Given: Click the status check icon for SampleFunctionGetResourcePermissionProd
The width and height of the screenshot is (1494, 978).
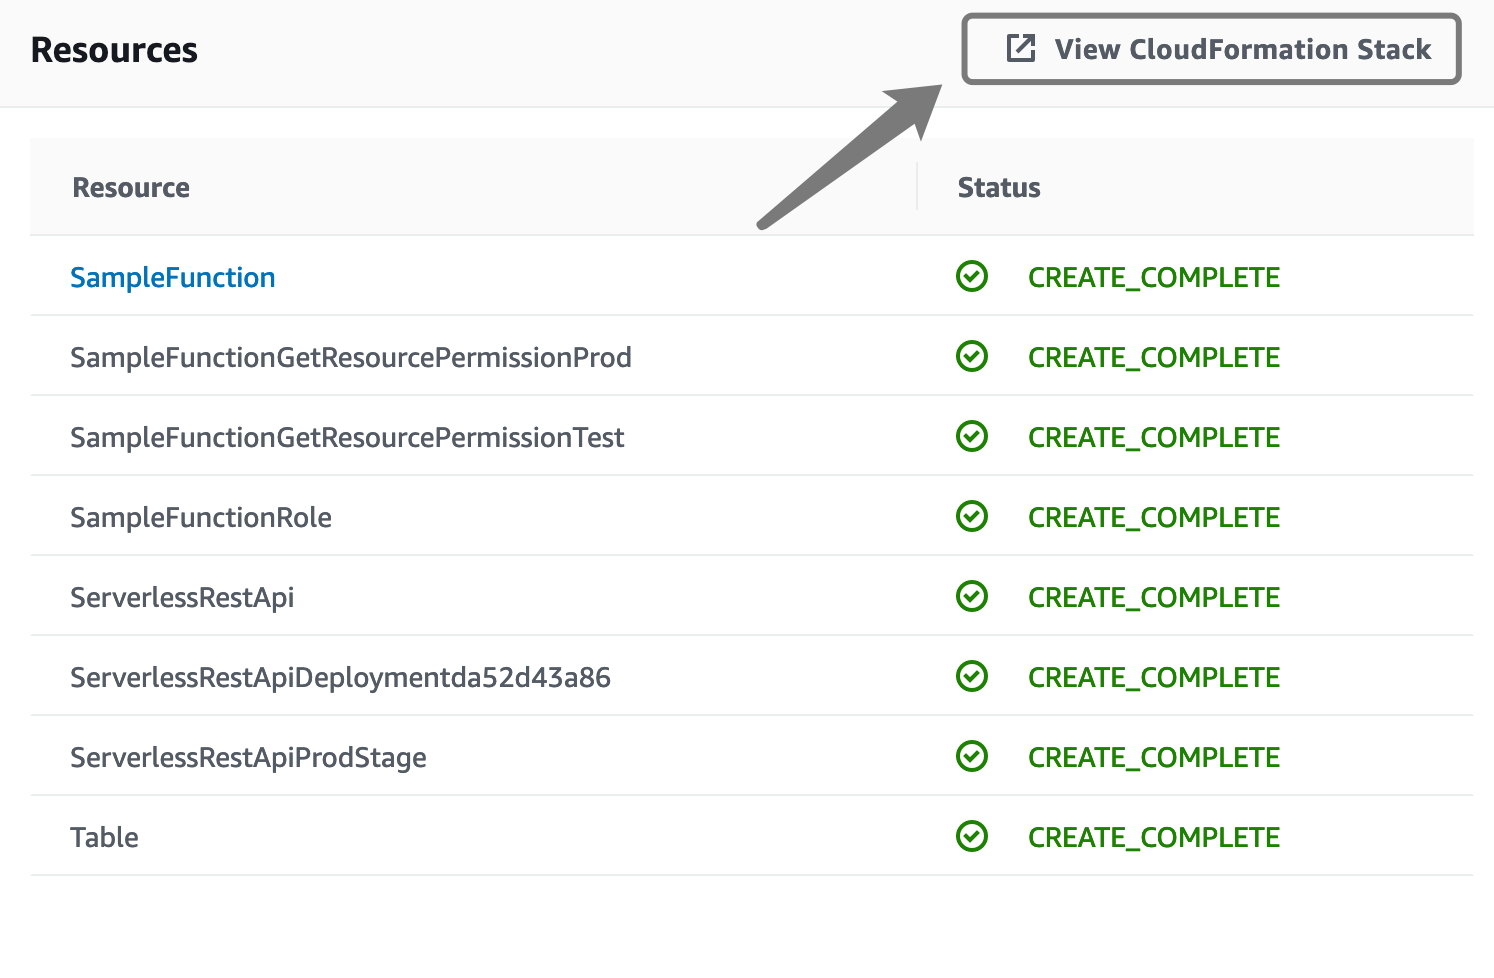Looking at the screenshot, I should pos(972,356).
